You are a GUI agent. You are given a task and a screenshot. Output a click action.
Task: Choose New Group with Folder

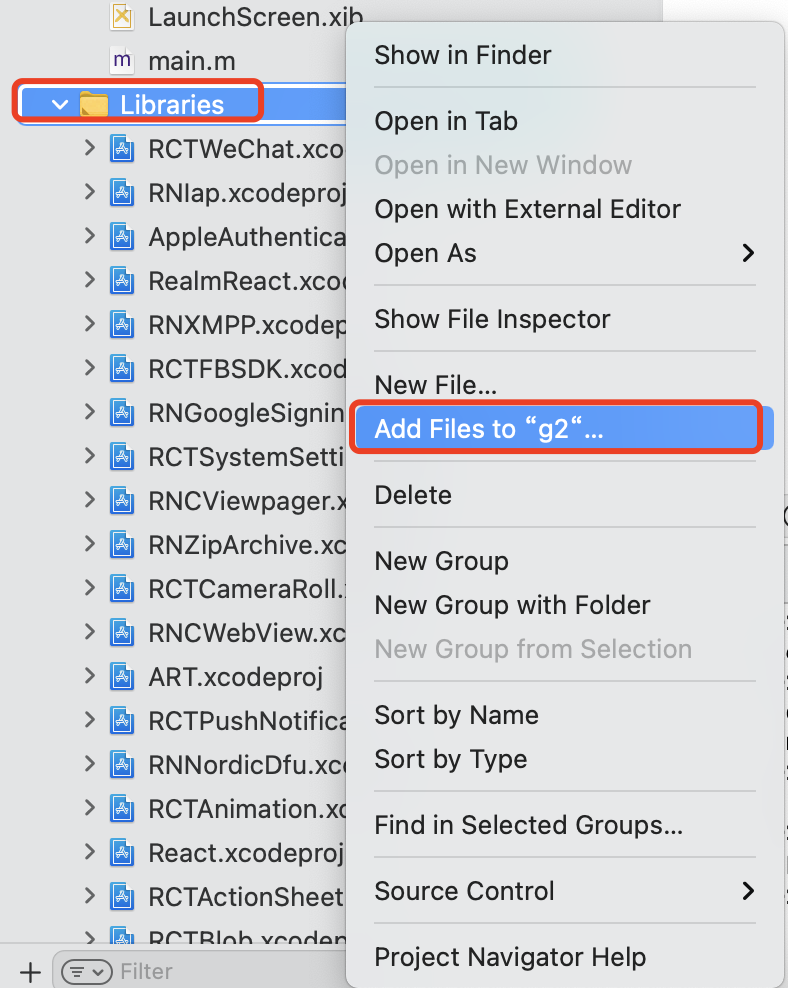[512, 605]
